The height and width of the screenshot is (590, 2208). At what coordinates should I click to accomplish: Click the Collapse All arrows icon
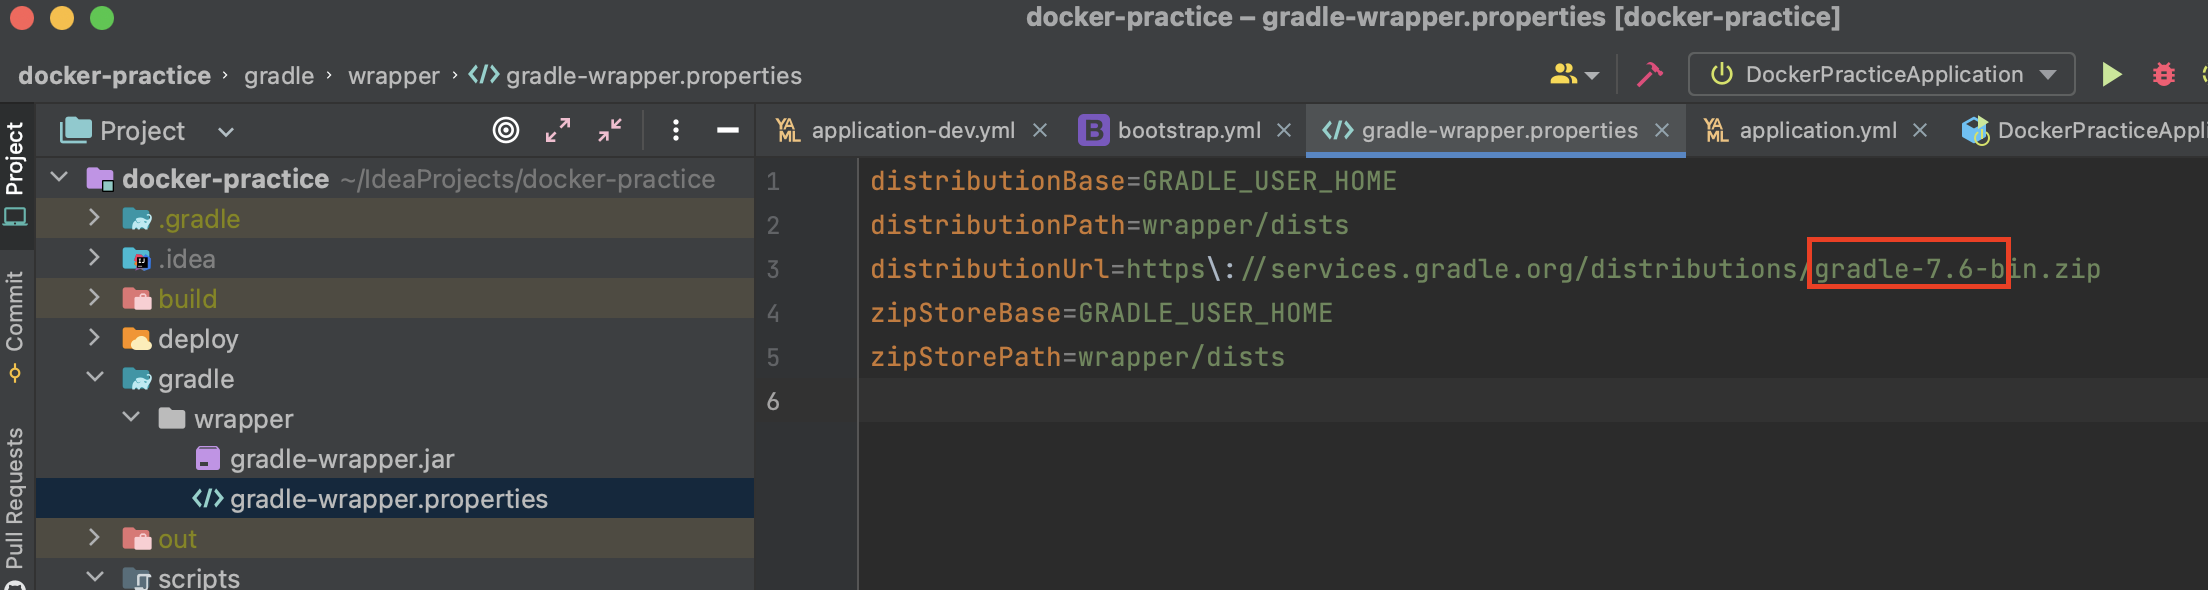click(610, 130)
